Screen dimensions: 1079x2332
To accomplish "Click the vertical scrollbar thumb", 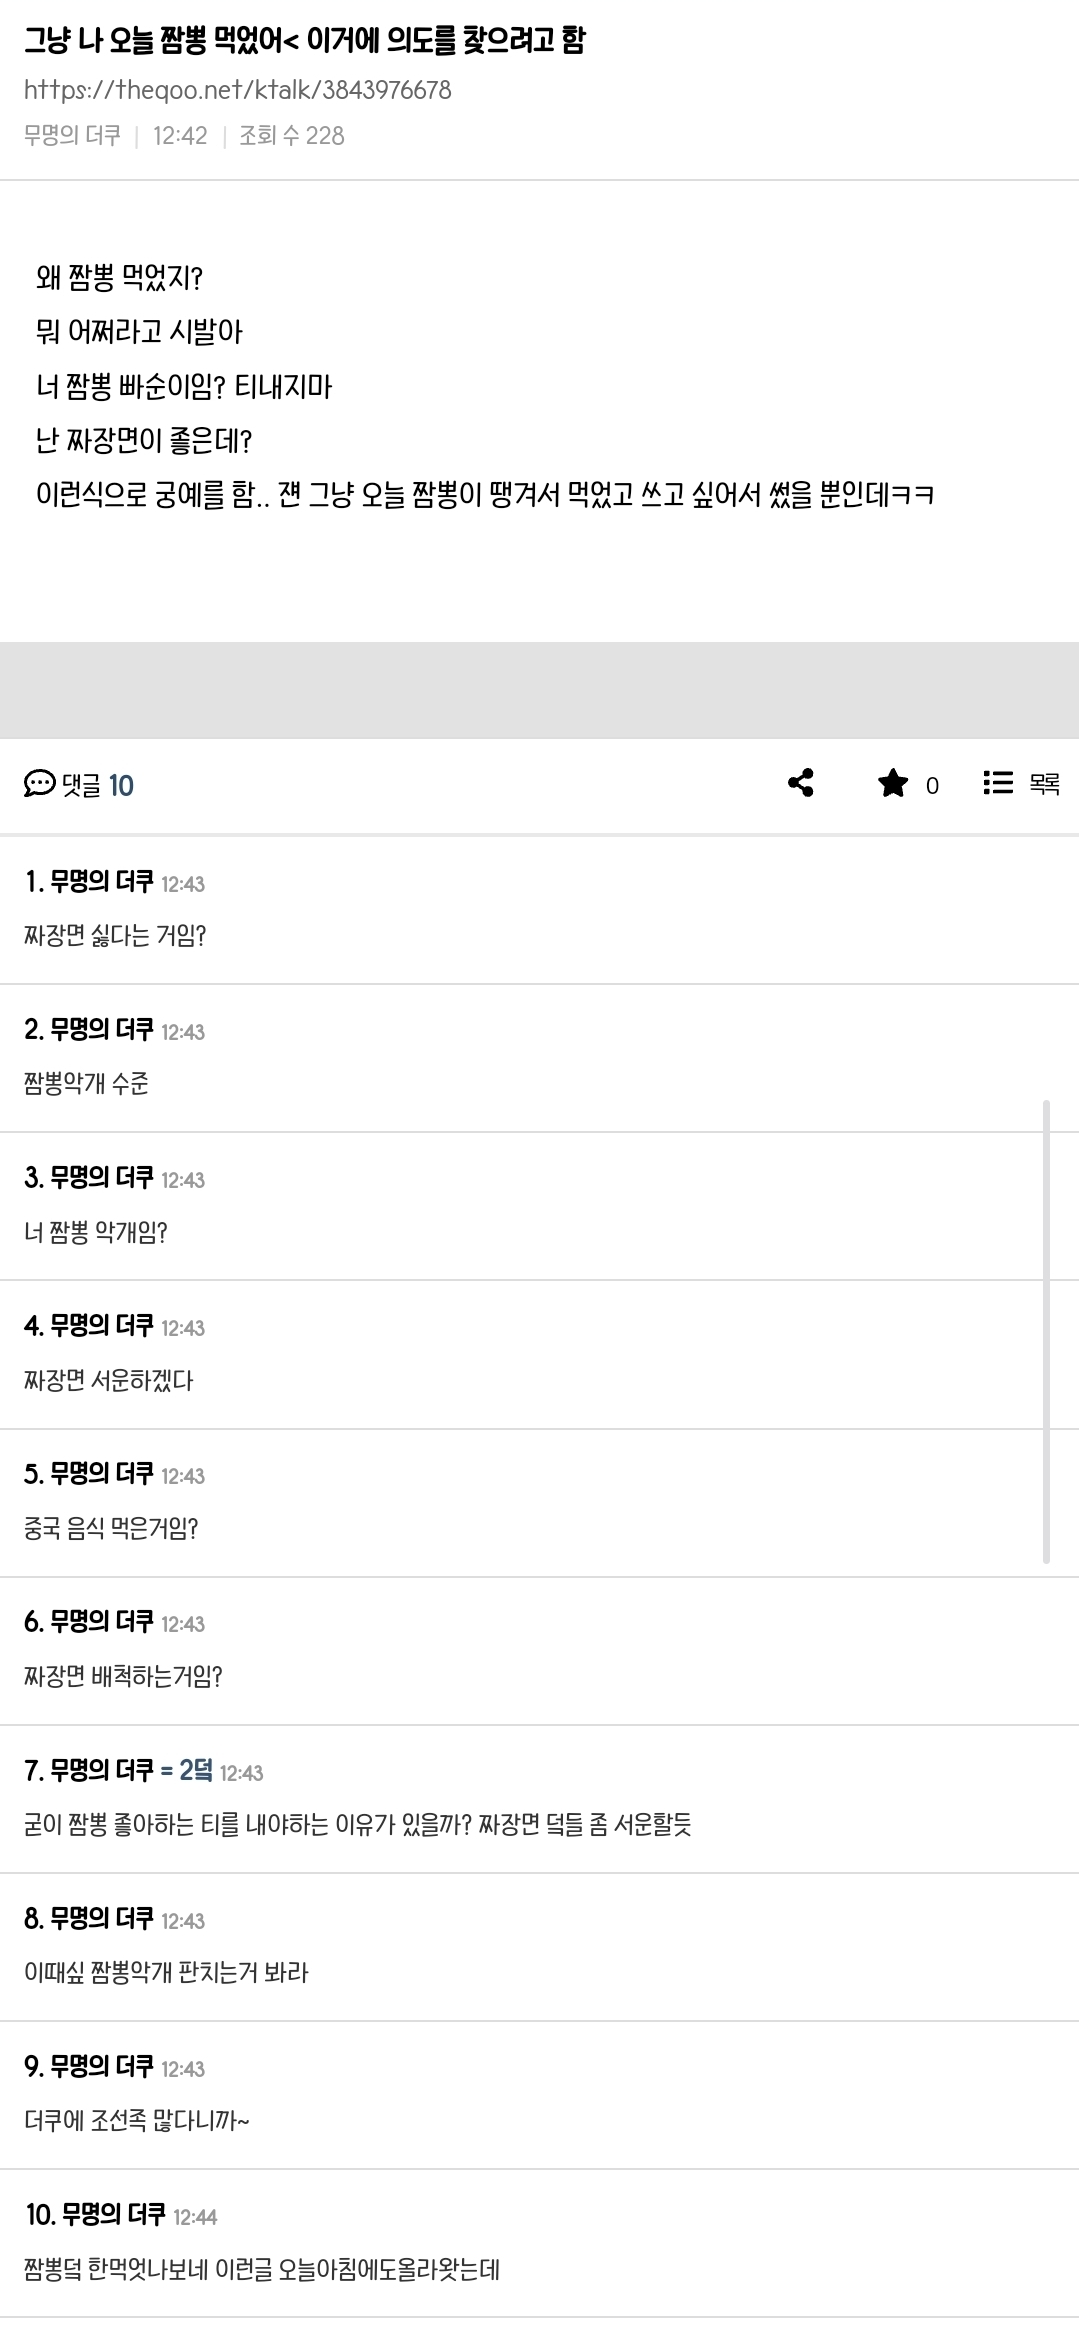I will click(x=1046, y=1330).
